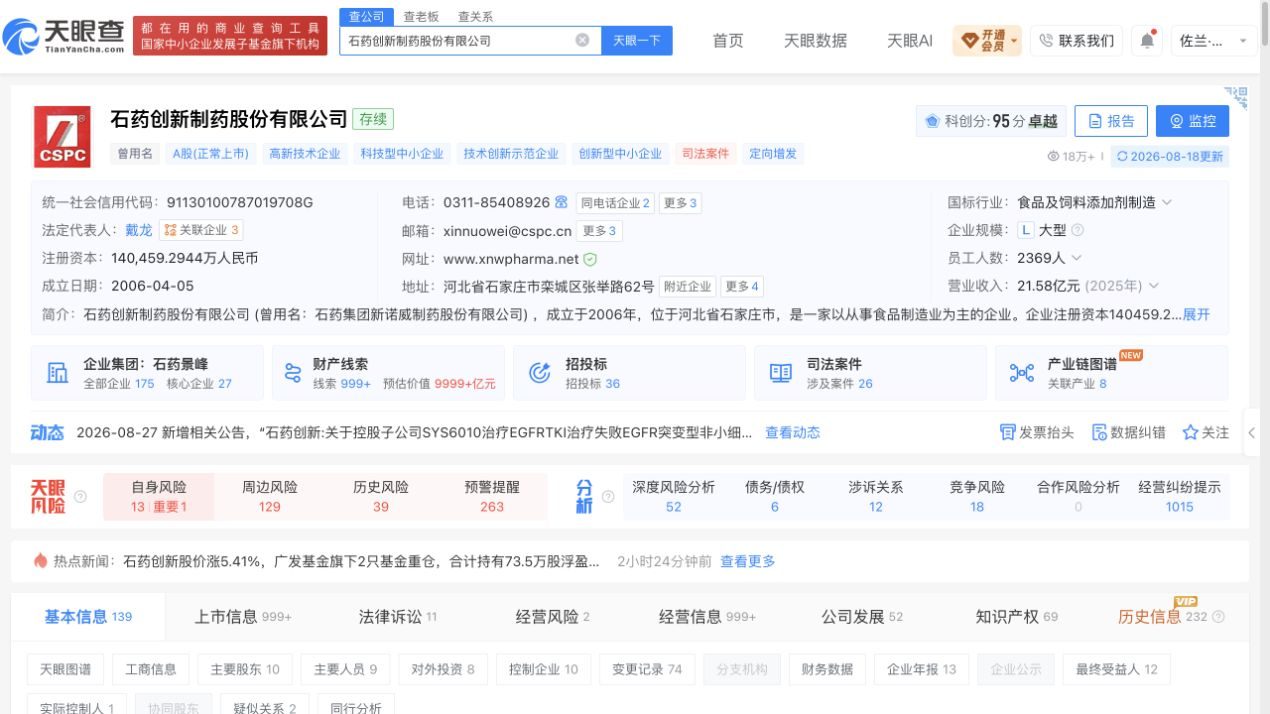Click the 天眼一下 search button
The image size is (1270, 714).
pyautogui.click(x=637, y=40)
